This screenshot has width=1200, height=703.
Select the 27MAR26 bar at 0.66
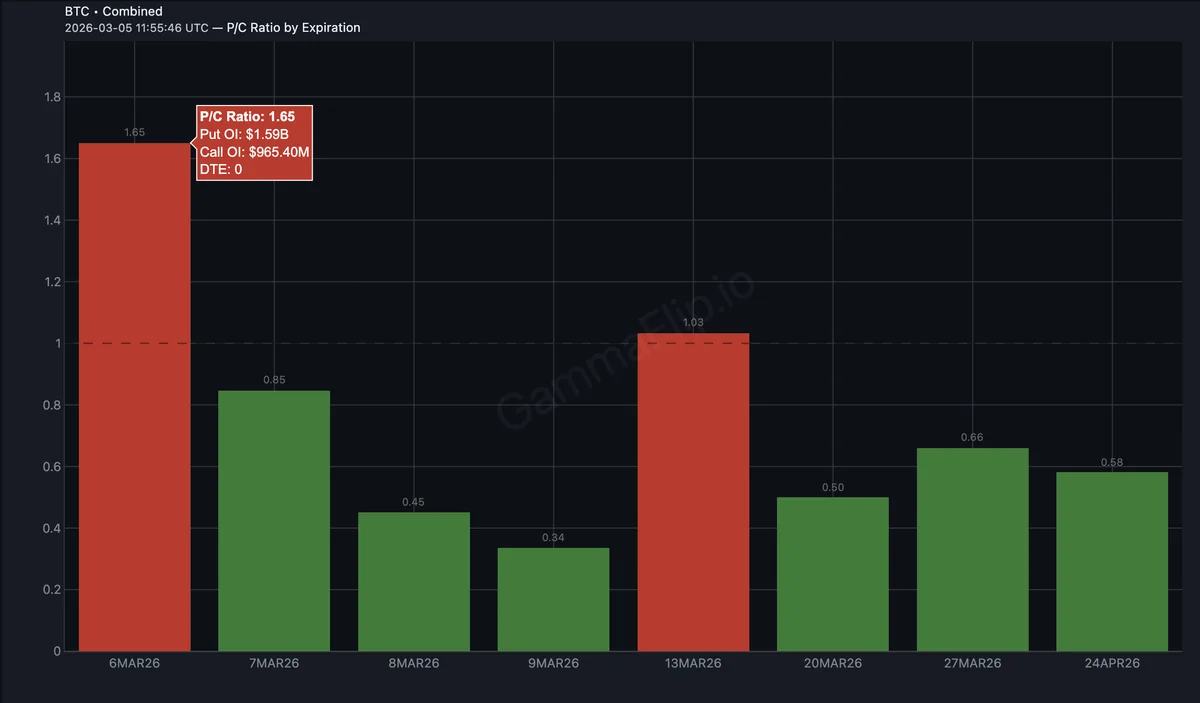click(972, 550)
